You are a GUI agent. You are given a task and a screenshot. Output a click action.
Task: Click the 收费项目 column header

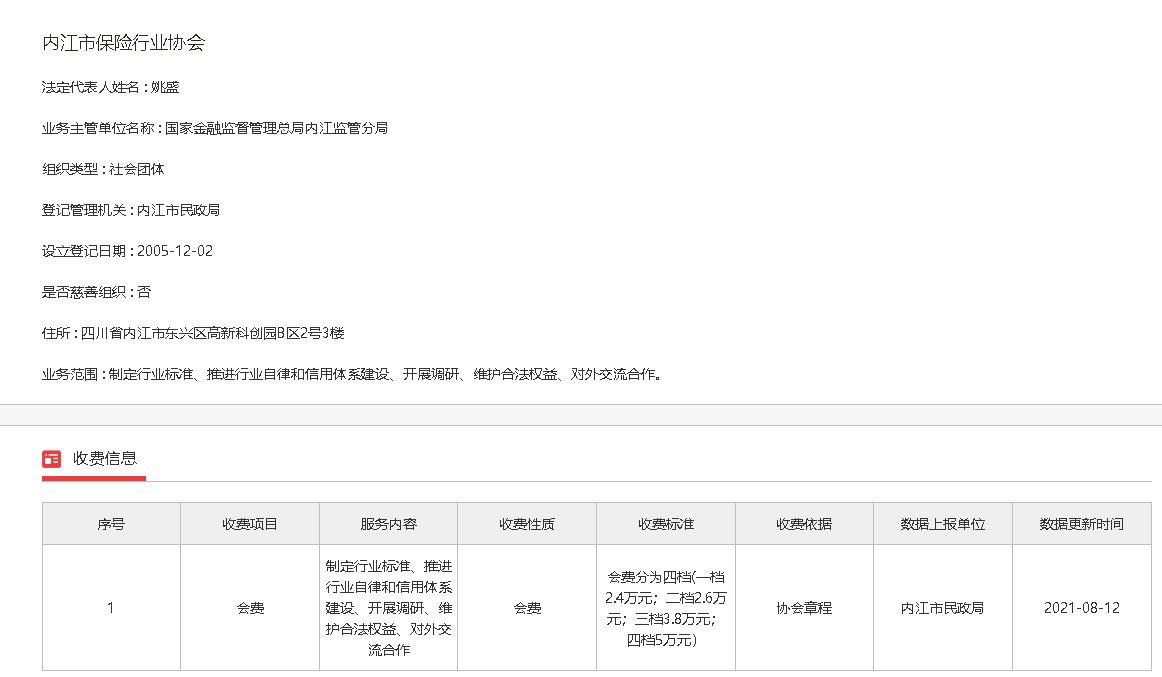click(250, 524)
